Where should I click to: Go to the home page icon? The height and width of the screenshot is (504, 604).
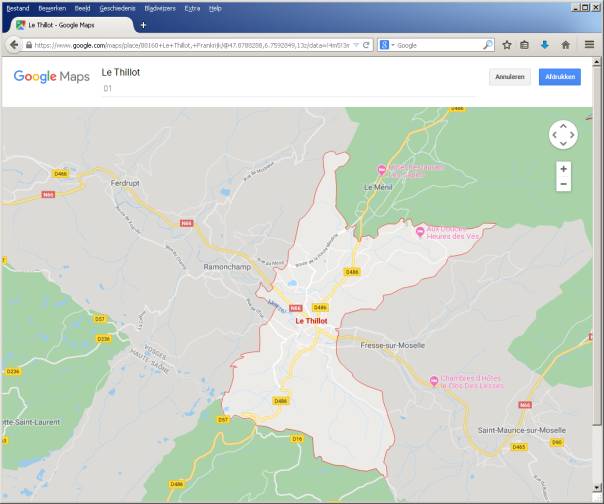pyautogui.click(x=565, y=45)
